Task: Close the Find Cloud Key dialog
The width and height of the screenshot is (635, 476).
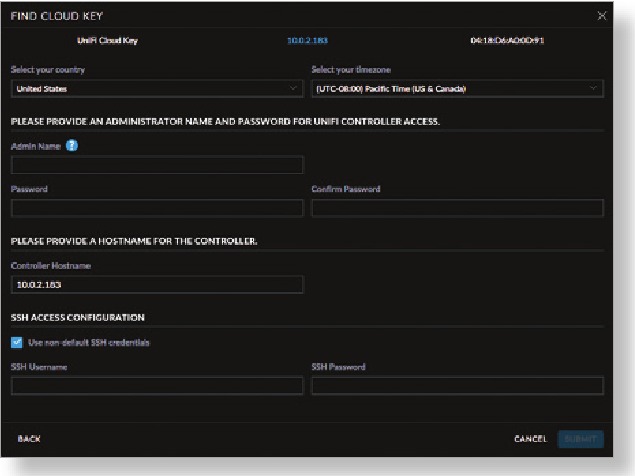Action: coord(601,16)
